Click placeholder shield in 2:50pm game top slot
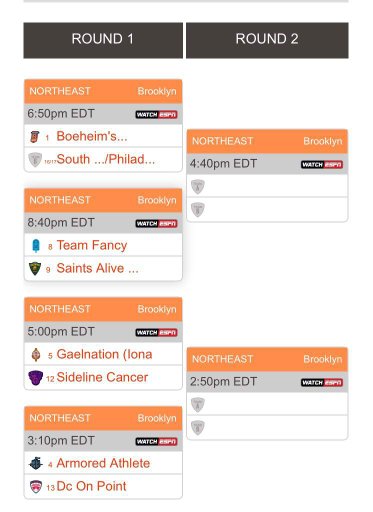The height and width of the screenshot is (512, 373). coord(198,404)
